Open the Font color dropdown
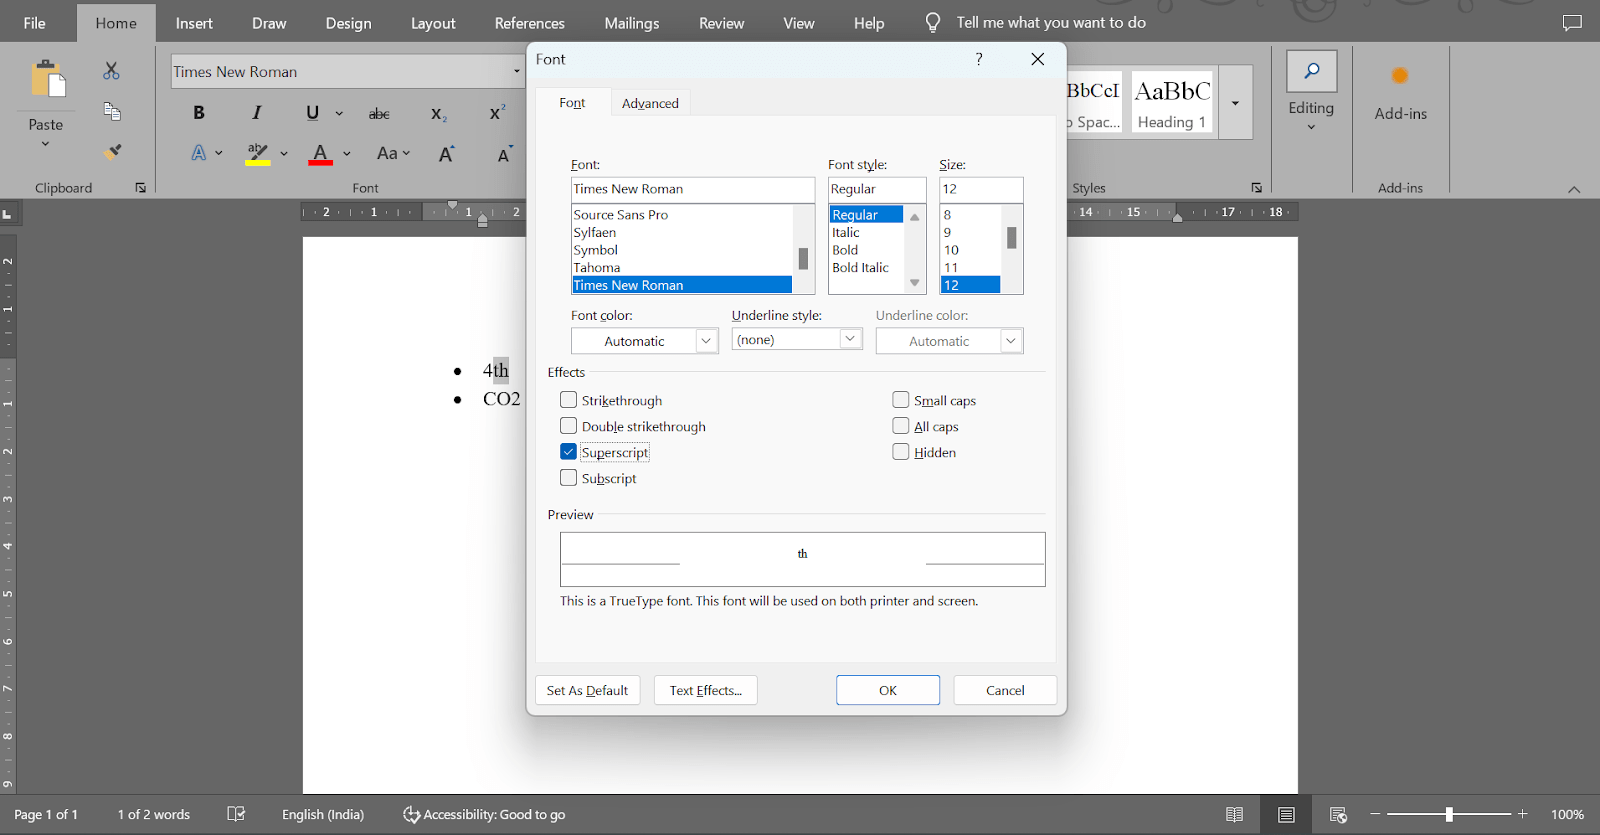Viewport: 1600px width, 835px height. (706, 341)
